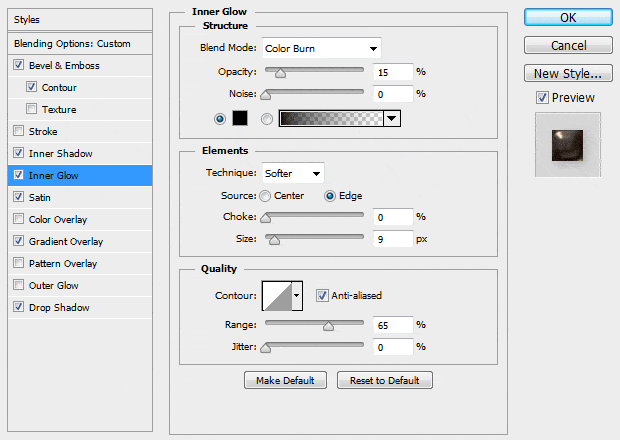Image resolution: width=620 pixels, height=440 pixels.
Task: Select the Center source radio button
Action: tap(265, 196)
